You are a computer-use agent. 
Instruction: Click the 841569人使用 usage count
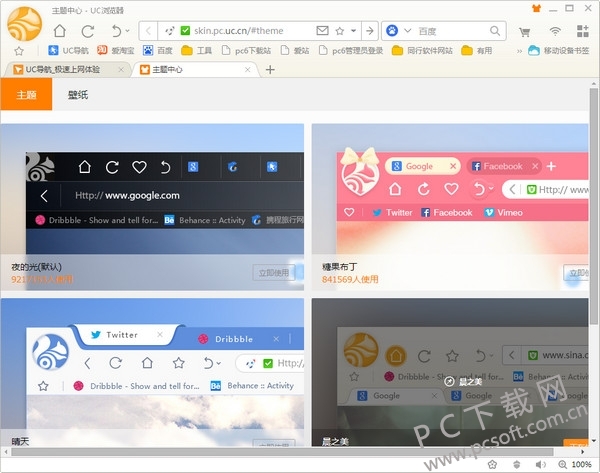click(x=350, y=279)
